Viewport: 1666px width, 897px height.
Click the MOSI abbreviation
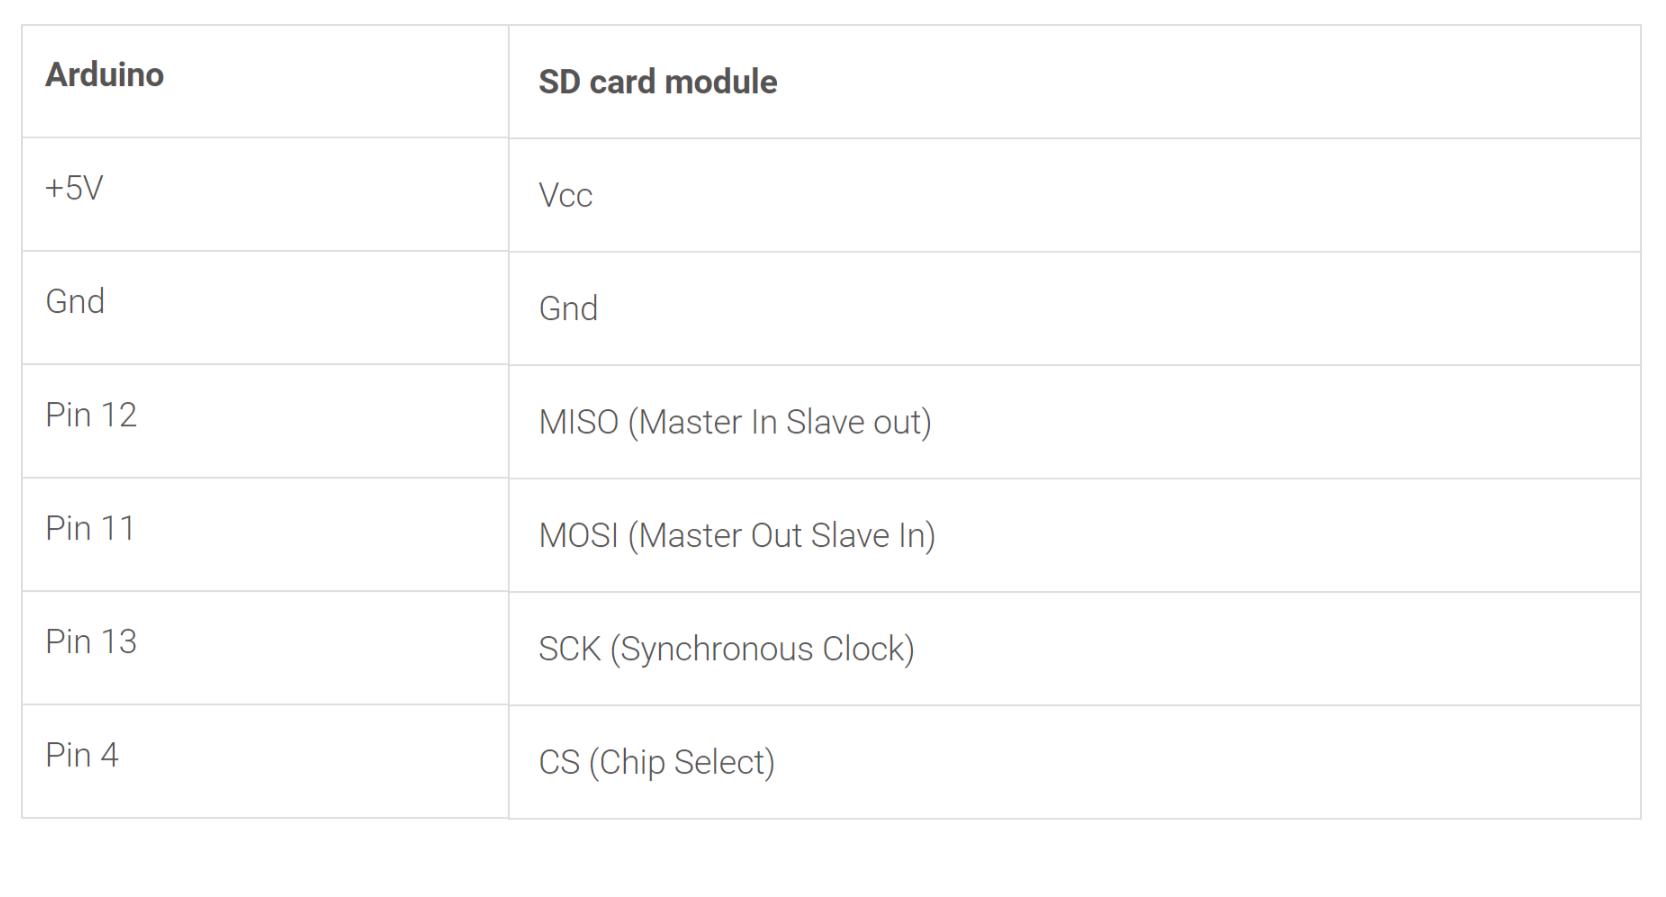click(x=578, y=535)
